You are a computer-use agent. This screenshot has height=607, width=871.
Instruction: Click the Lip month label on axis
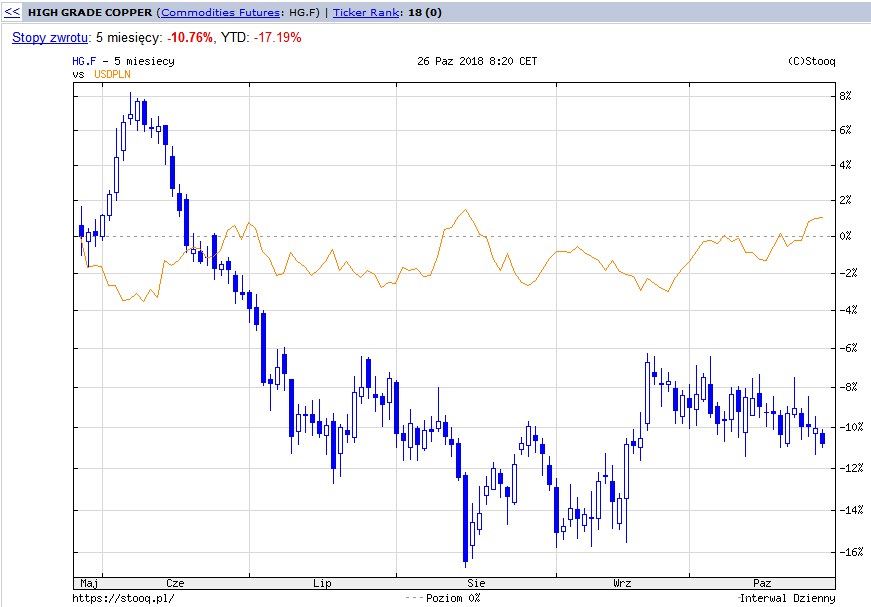pos(322,583)
